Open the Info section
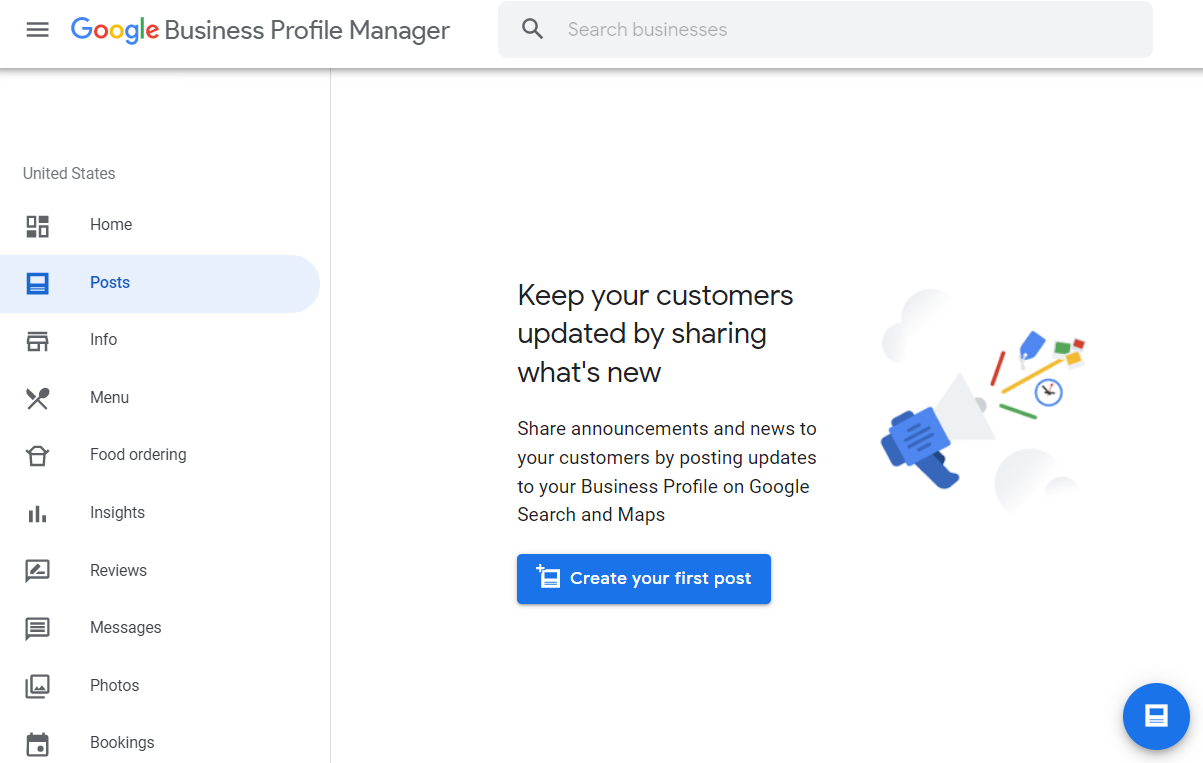Viewport: 1203px width, 763px height. point(103,340)
